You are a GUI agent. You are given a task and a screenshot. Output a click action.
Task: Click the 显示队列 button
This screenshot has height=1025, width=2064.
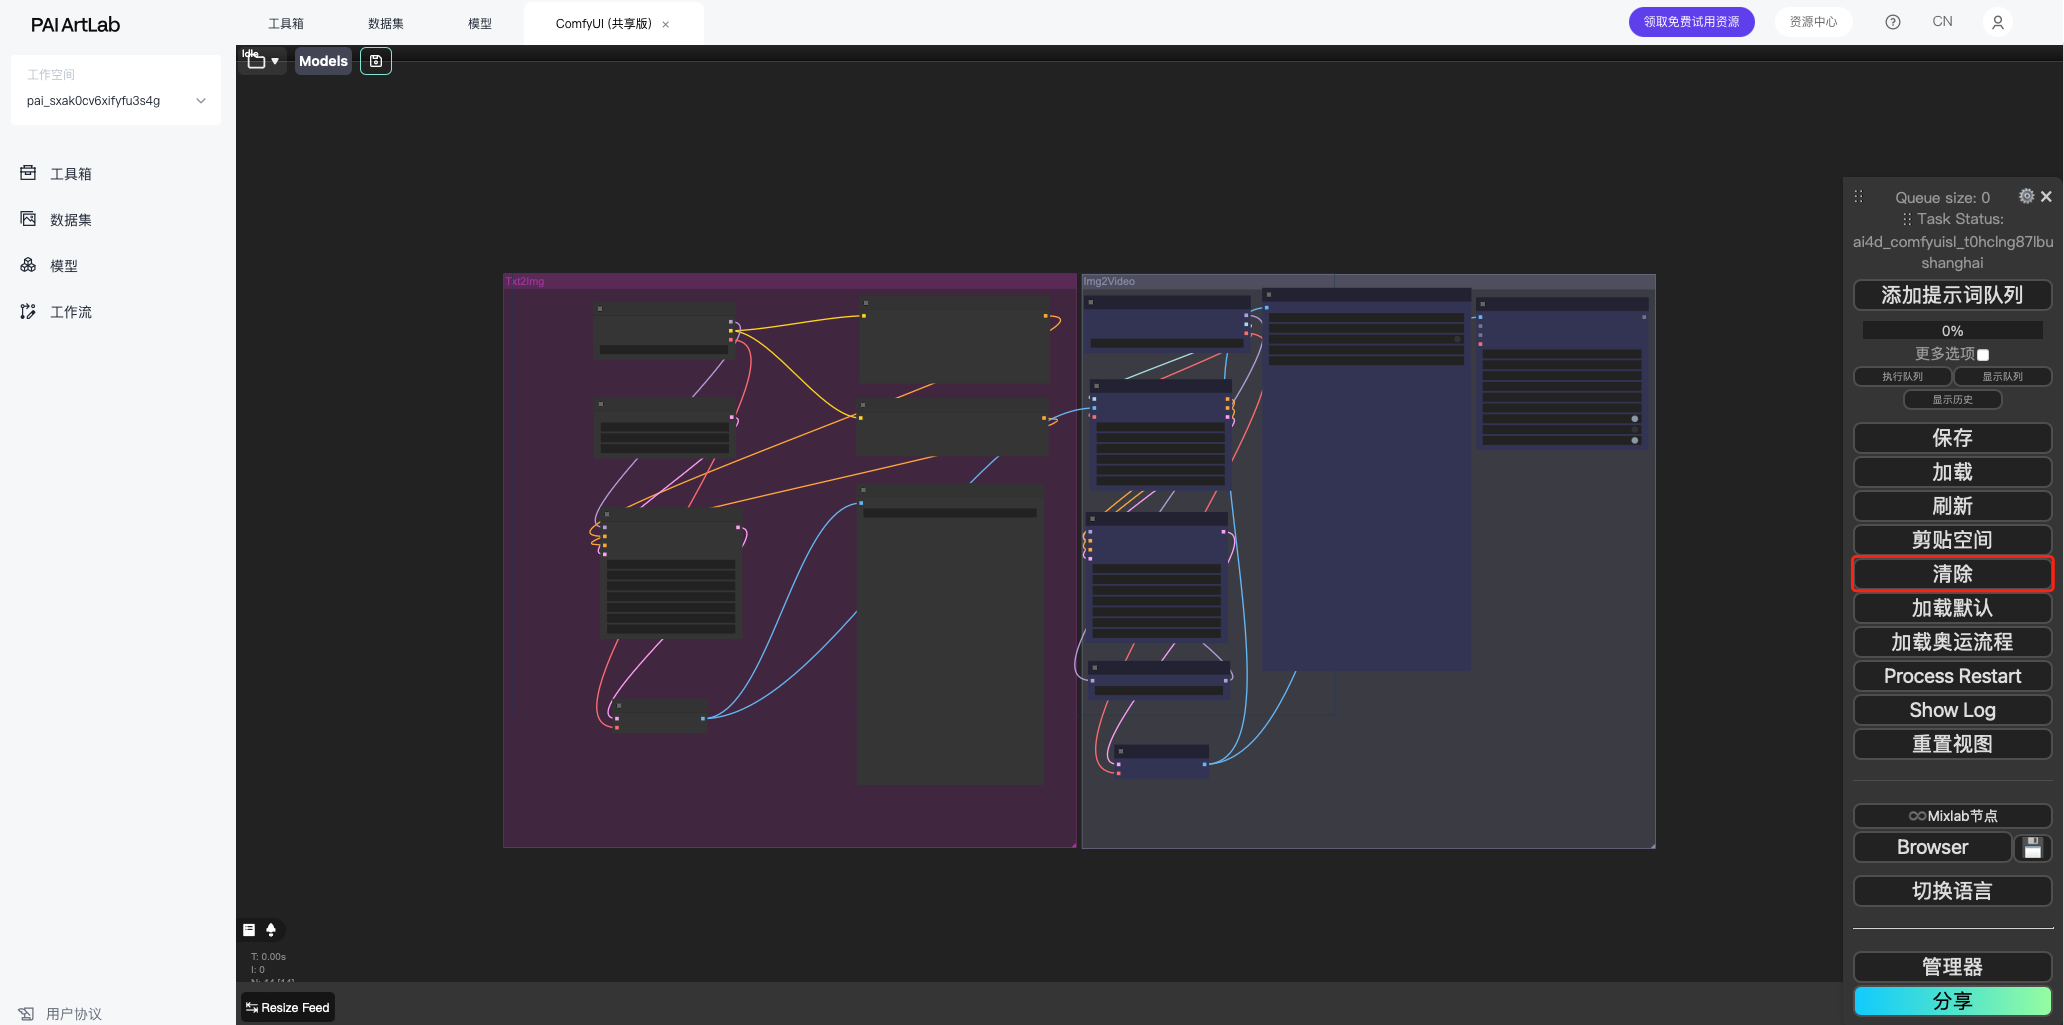[2003, 377]
